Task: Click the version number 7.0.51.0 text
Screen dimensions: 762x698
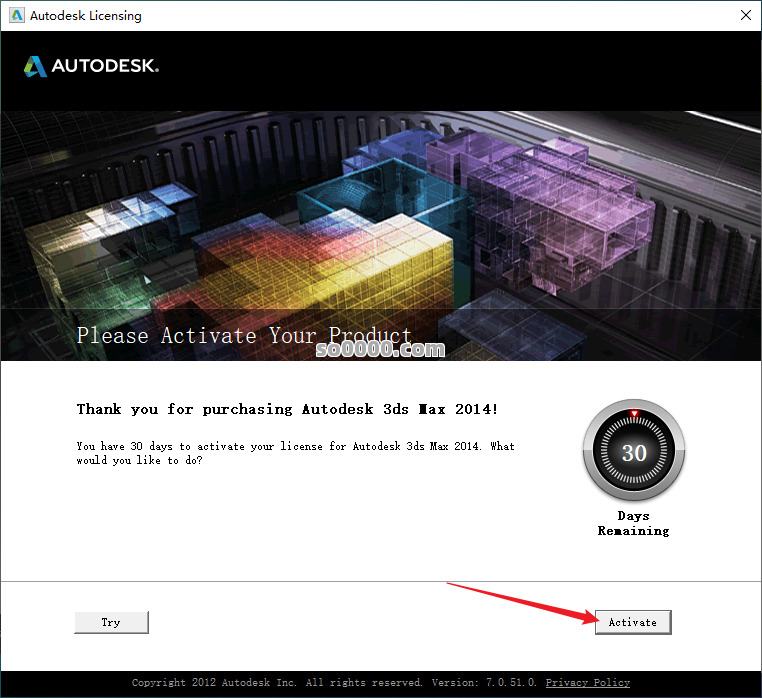Action: [x=511, y=682]
